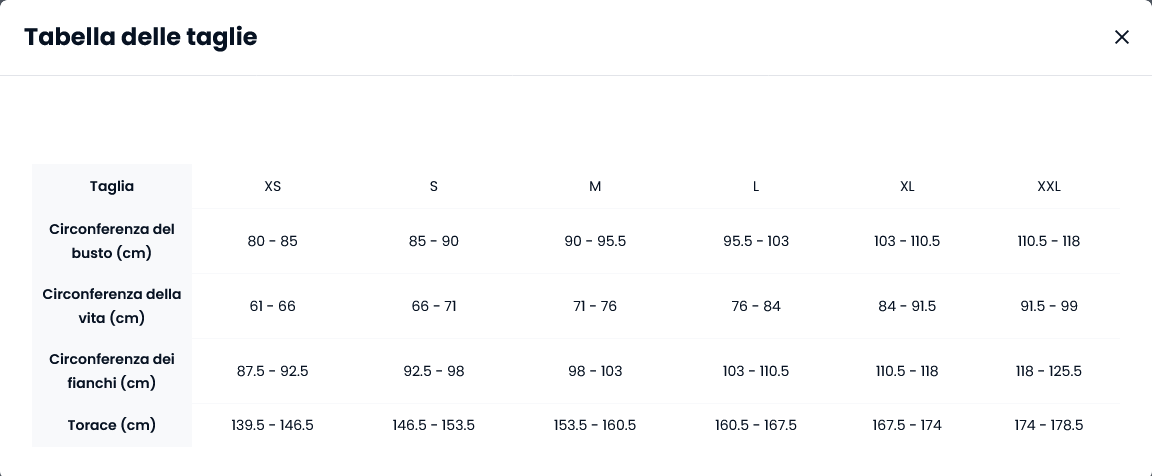Click the 103 - 110.5 hips value

(756, 371)
